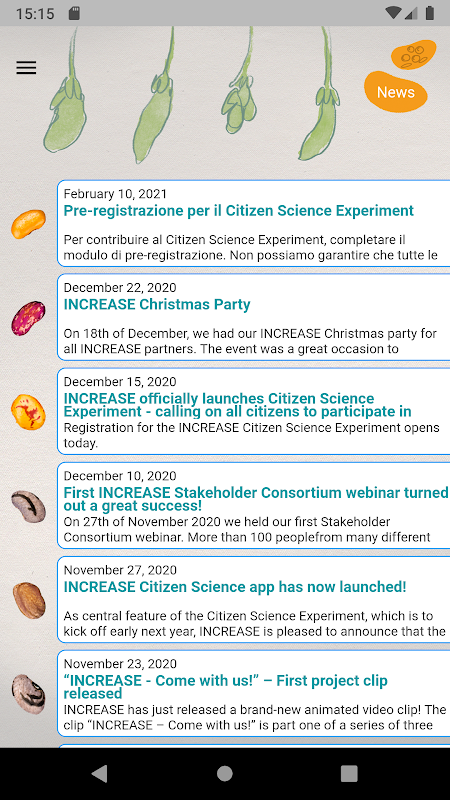Tap the December 22, 2020 news card preview text
The height and width of the screenshot is (800, 450).
click(x=250, y=341)
